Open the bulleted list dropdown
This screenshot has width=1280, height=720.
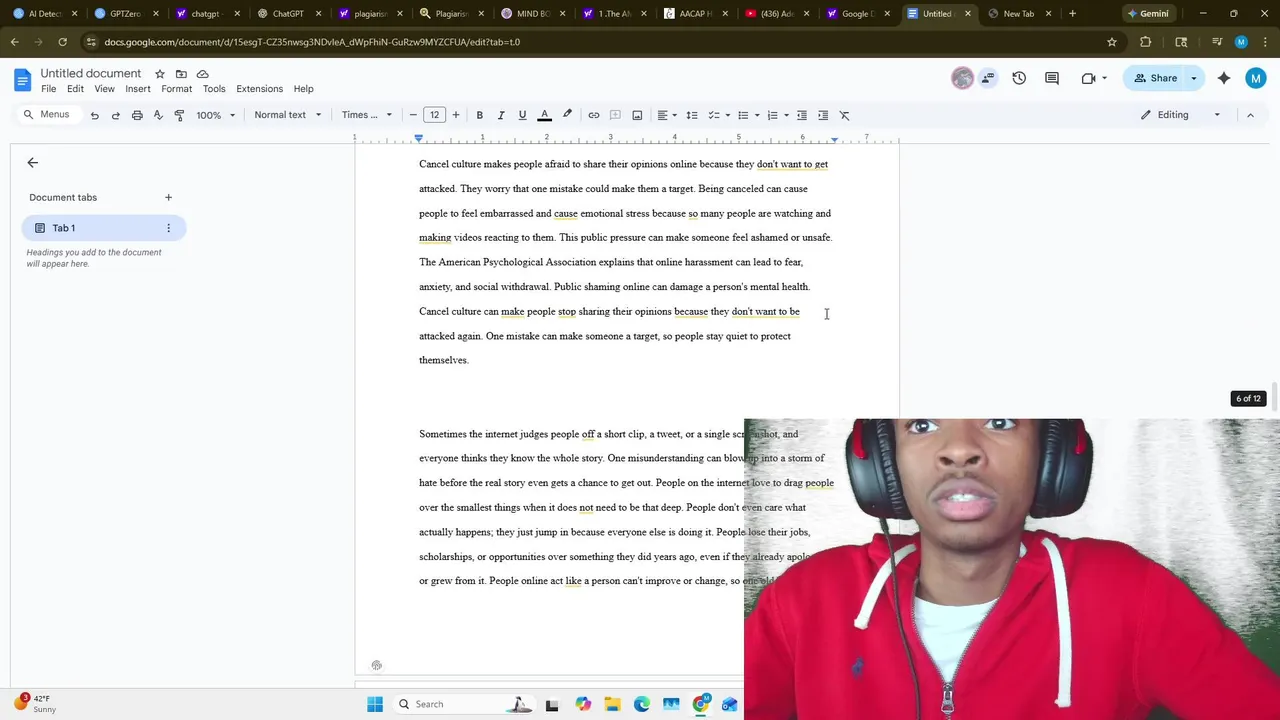749,115
